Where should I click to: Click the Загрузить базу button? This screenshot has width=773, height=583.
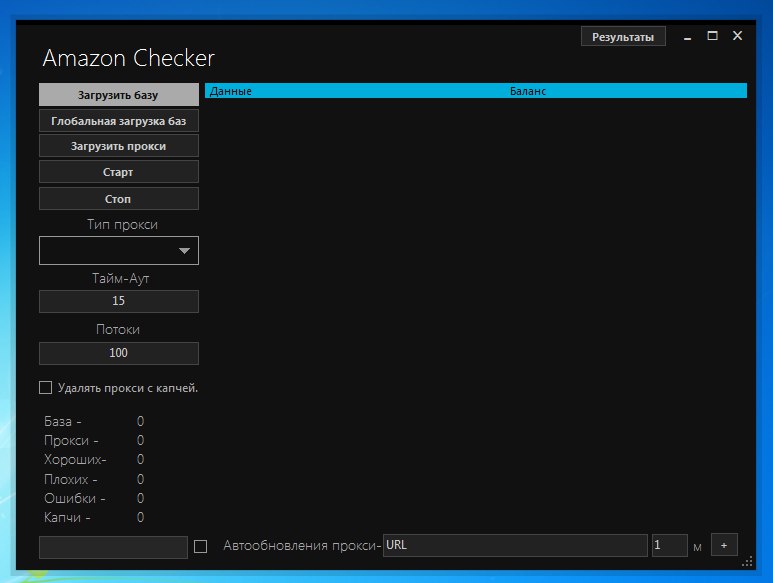pyautogui.click(x=119, y=95)
